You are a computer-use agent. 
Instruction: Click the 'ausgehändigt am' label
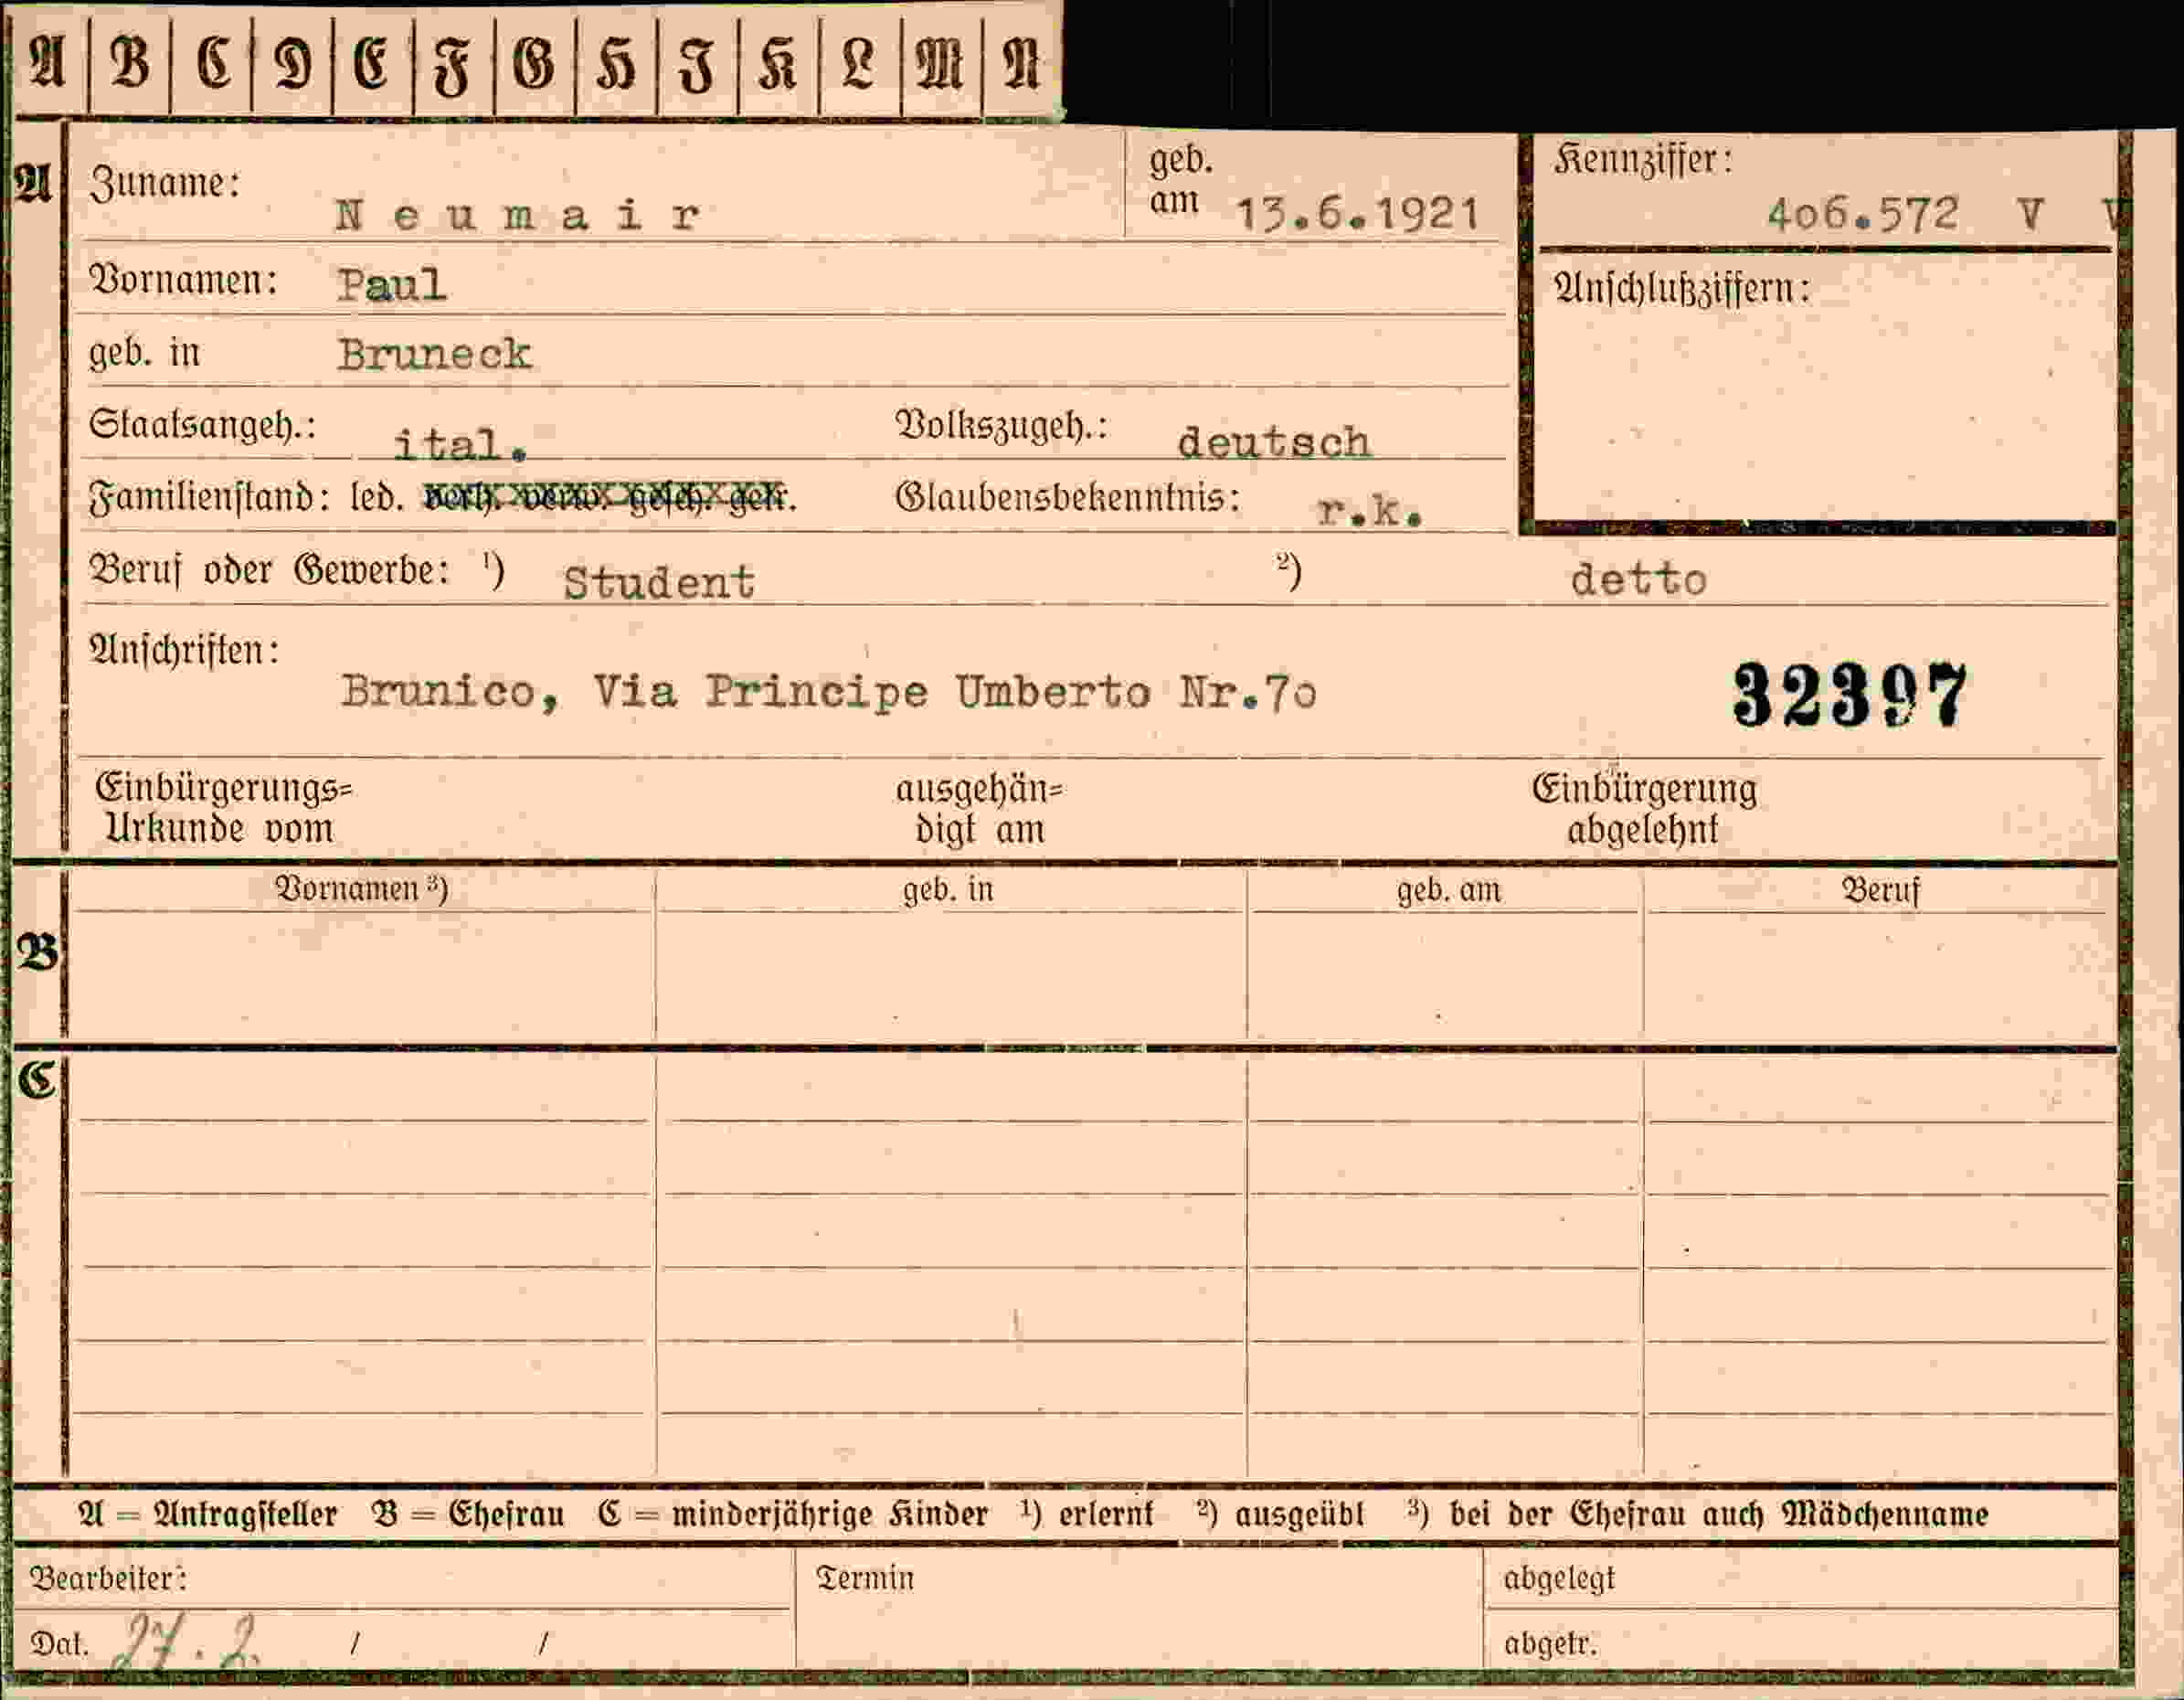(980, 810)
